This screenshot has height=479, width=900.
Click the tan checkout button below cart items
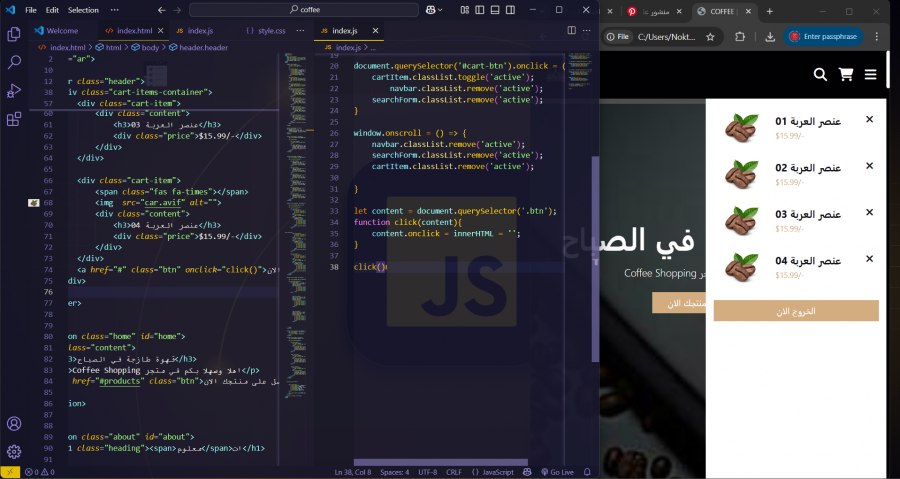tap(796, 311)
